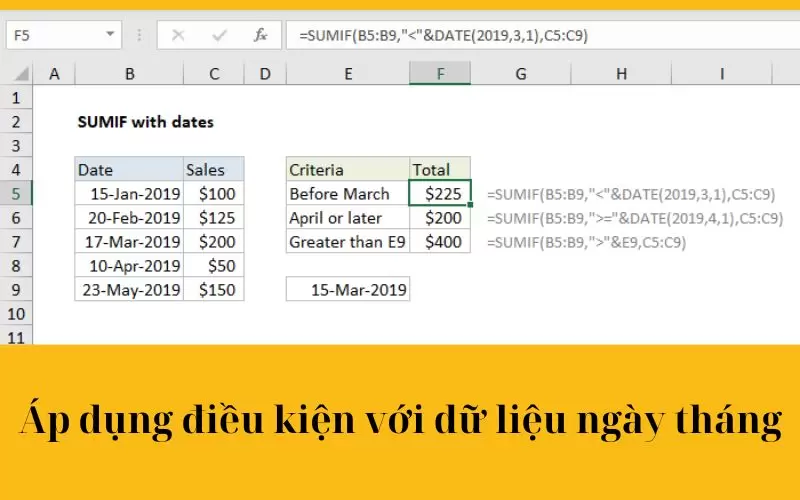Select row 2 header

16,121
